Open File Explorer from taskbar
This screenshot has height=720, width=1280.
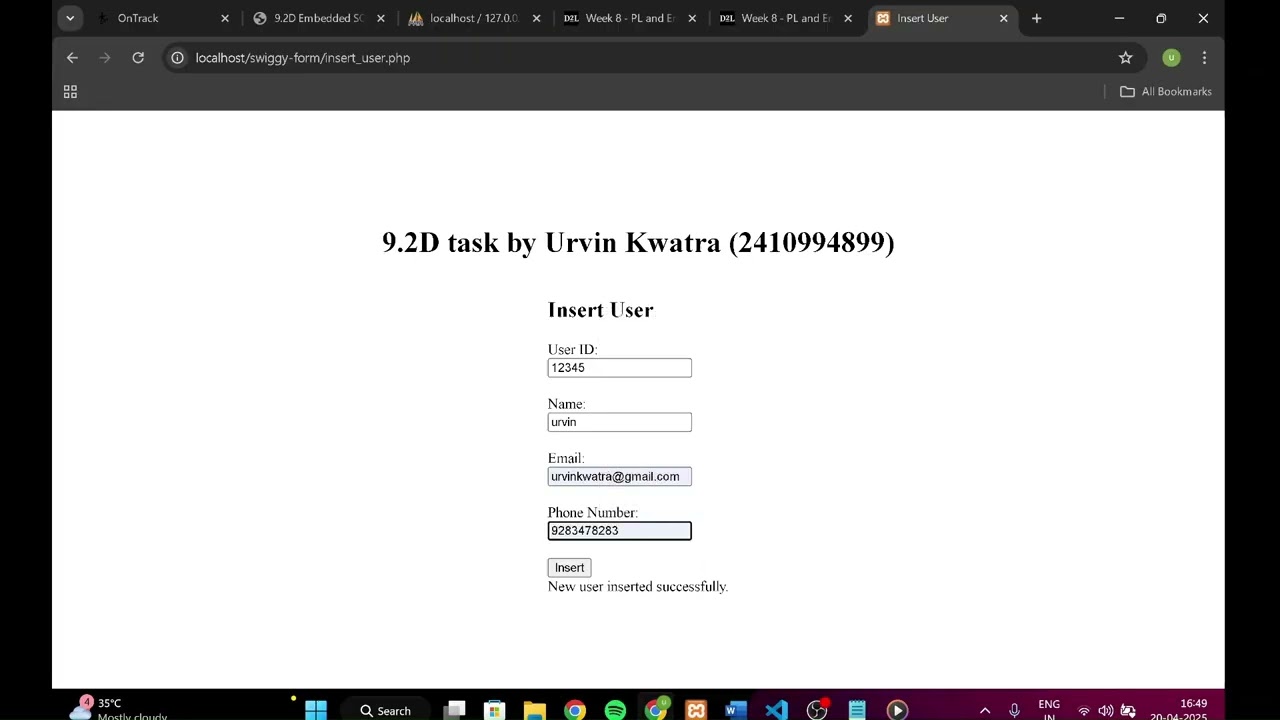pos(535,710)
